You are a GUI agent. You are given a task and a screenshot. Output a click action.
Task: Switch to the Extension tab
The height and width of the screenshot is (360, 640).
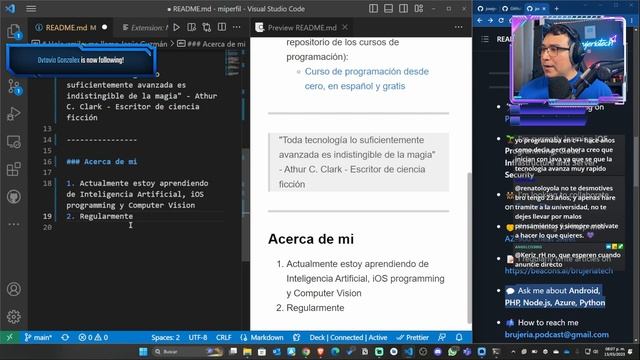[x=145, y=27]
